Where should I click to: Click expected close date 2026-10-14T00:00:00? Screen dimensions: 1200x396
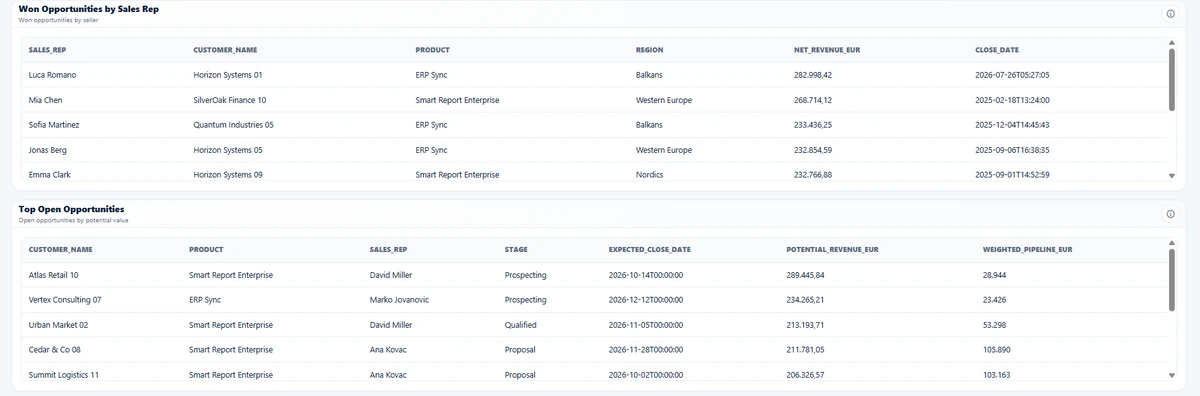click(646, 275)
